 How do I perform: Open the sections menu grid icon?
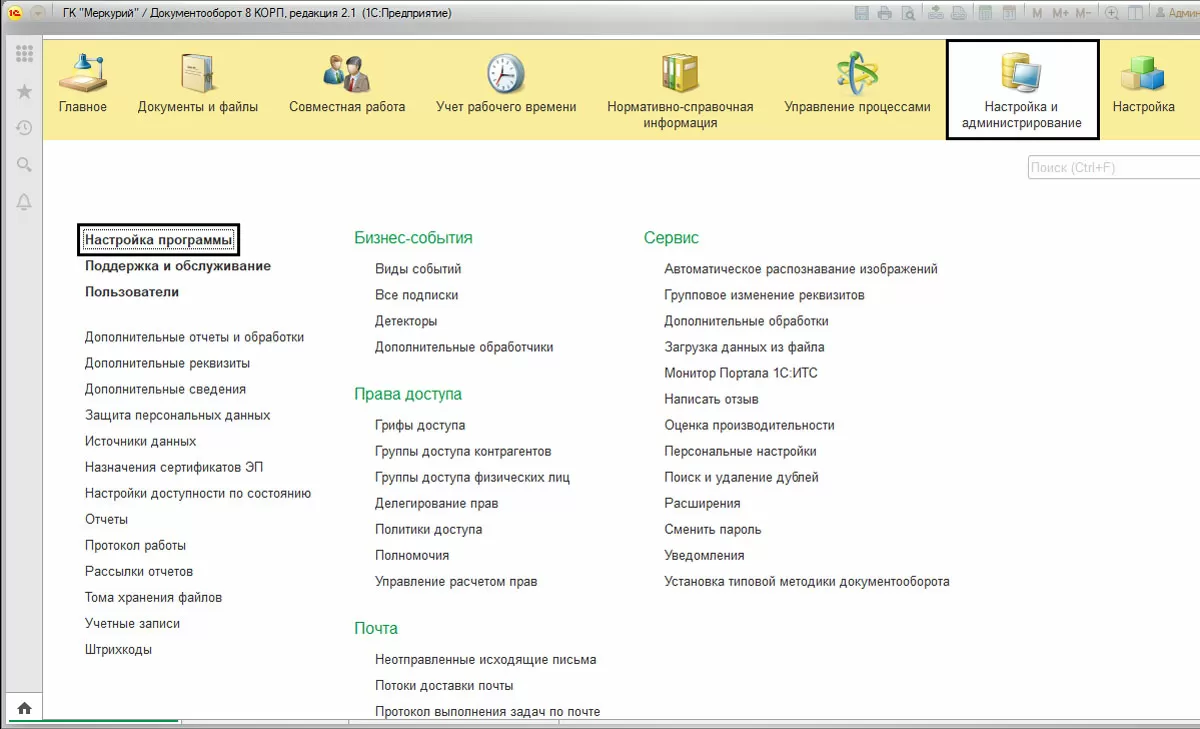pos(24,54)
